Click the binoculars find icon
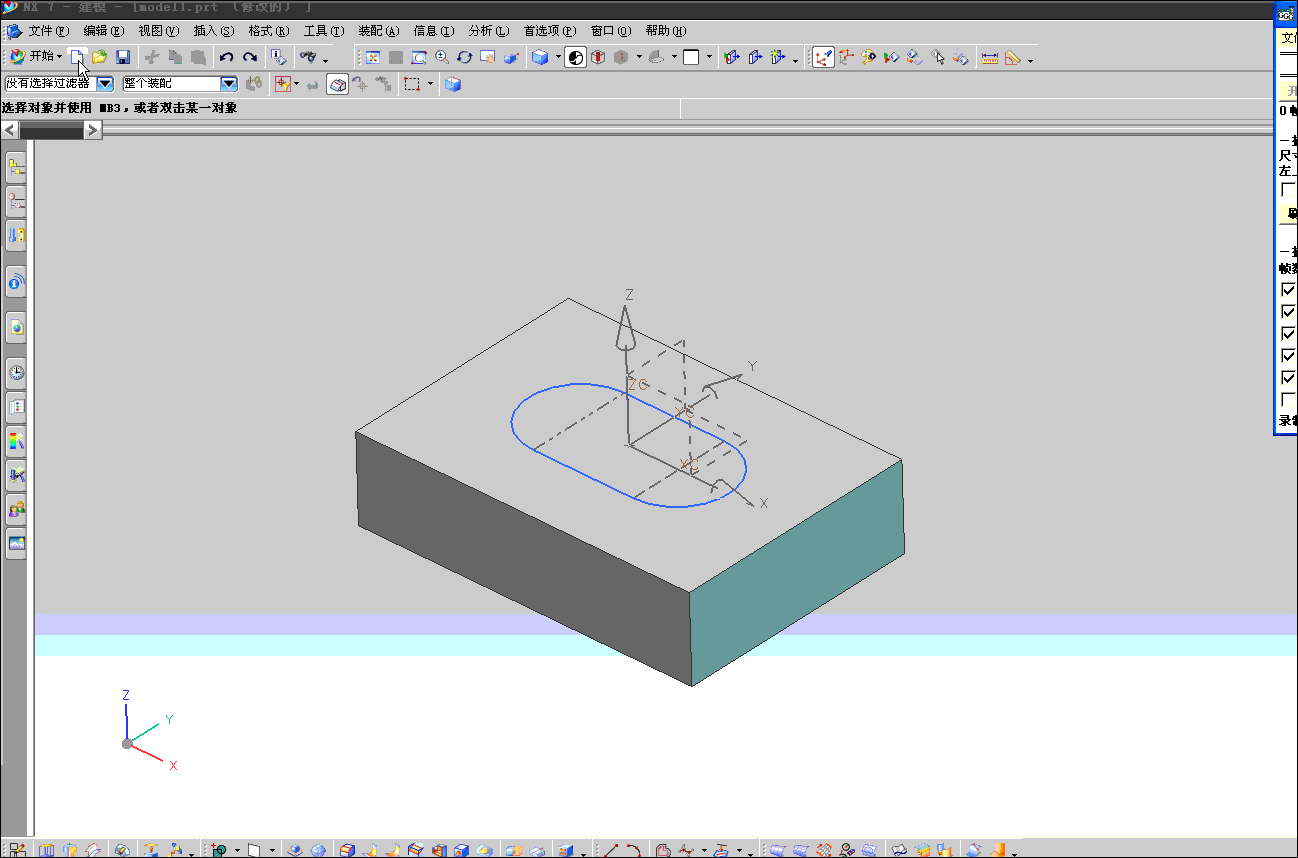The height and width of the screenshot is (858, 1298). point(308,57)
